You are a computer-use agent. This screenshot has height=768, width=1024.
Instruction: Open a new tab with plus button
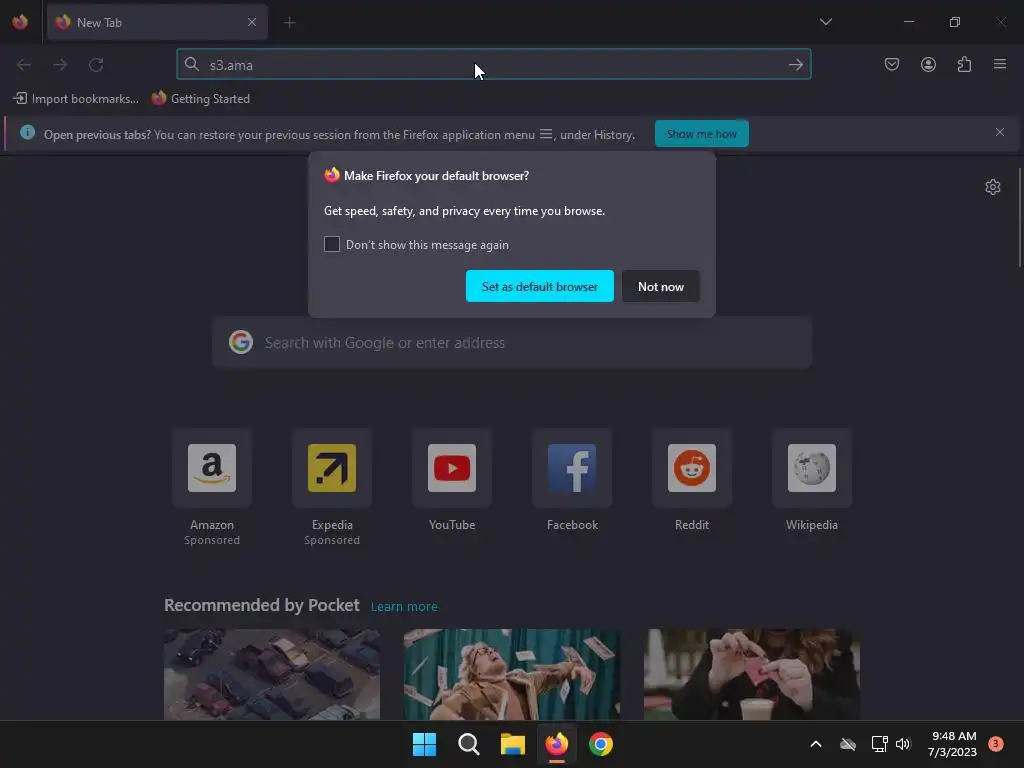pos(289,23)
